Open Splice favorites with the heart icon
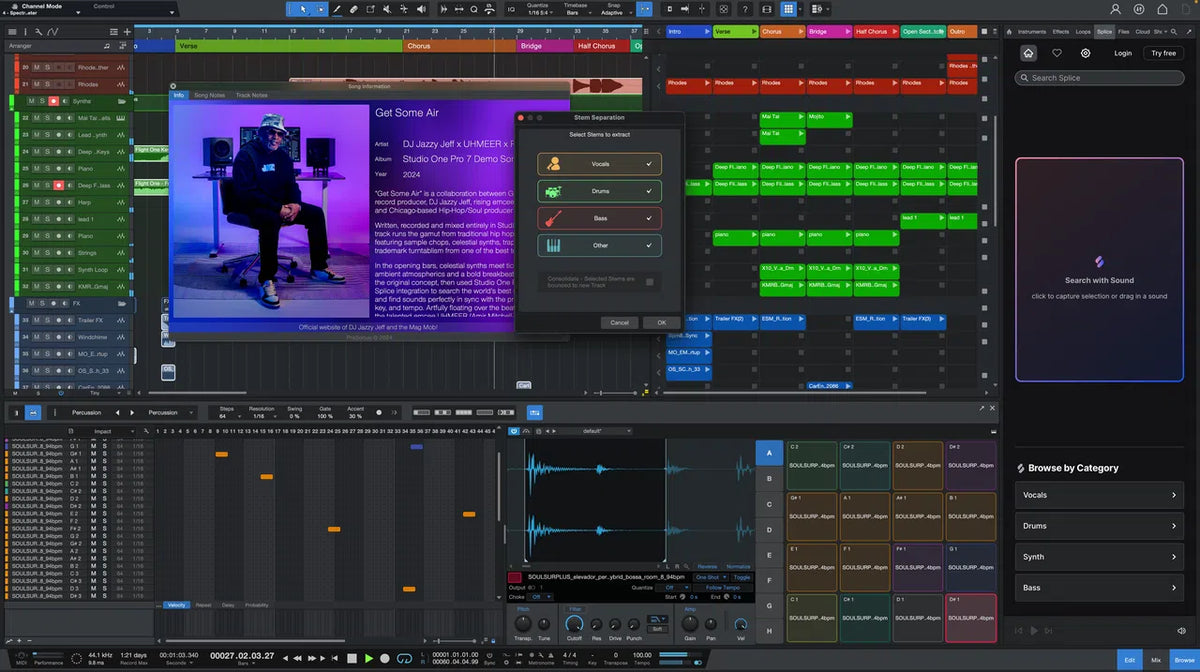 [1057, 52]
